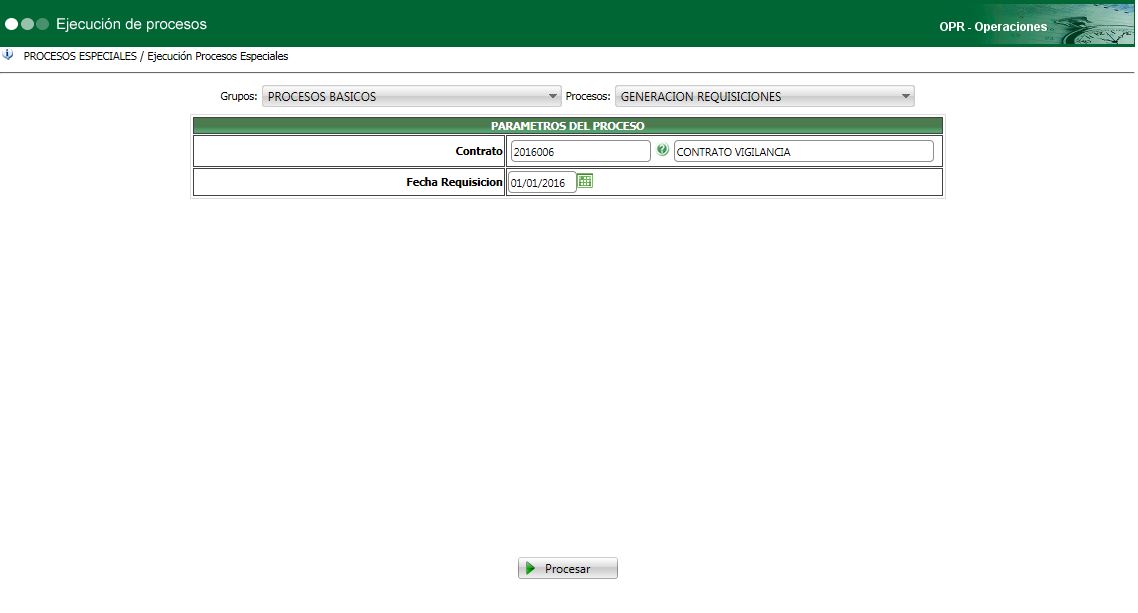
Task: Click the Procesar button
Action: pyautogui.click(x=568, y=569)
